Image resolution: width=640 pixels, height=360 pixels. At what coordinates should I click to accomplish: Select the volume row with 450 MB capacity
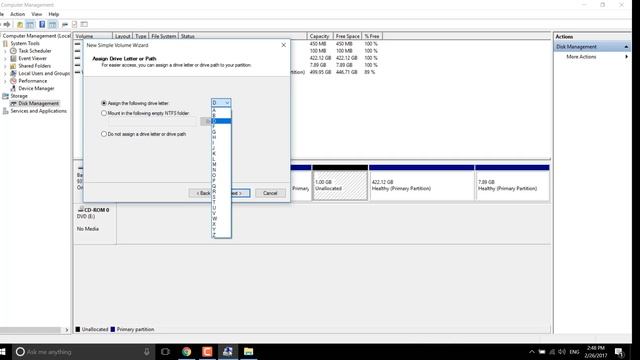312,44
